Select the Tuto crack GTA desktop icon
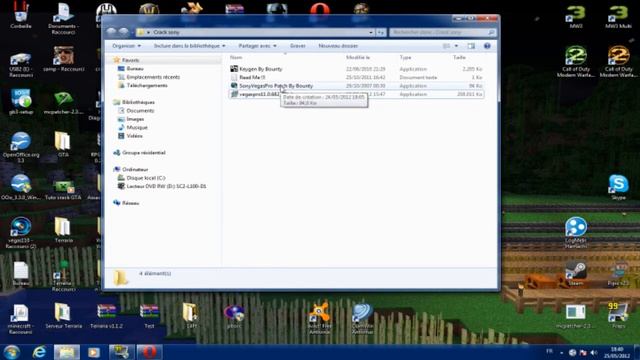The height and width of the screenshot is (360, 640). pos(63,189)
